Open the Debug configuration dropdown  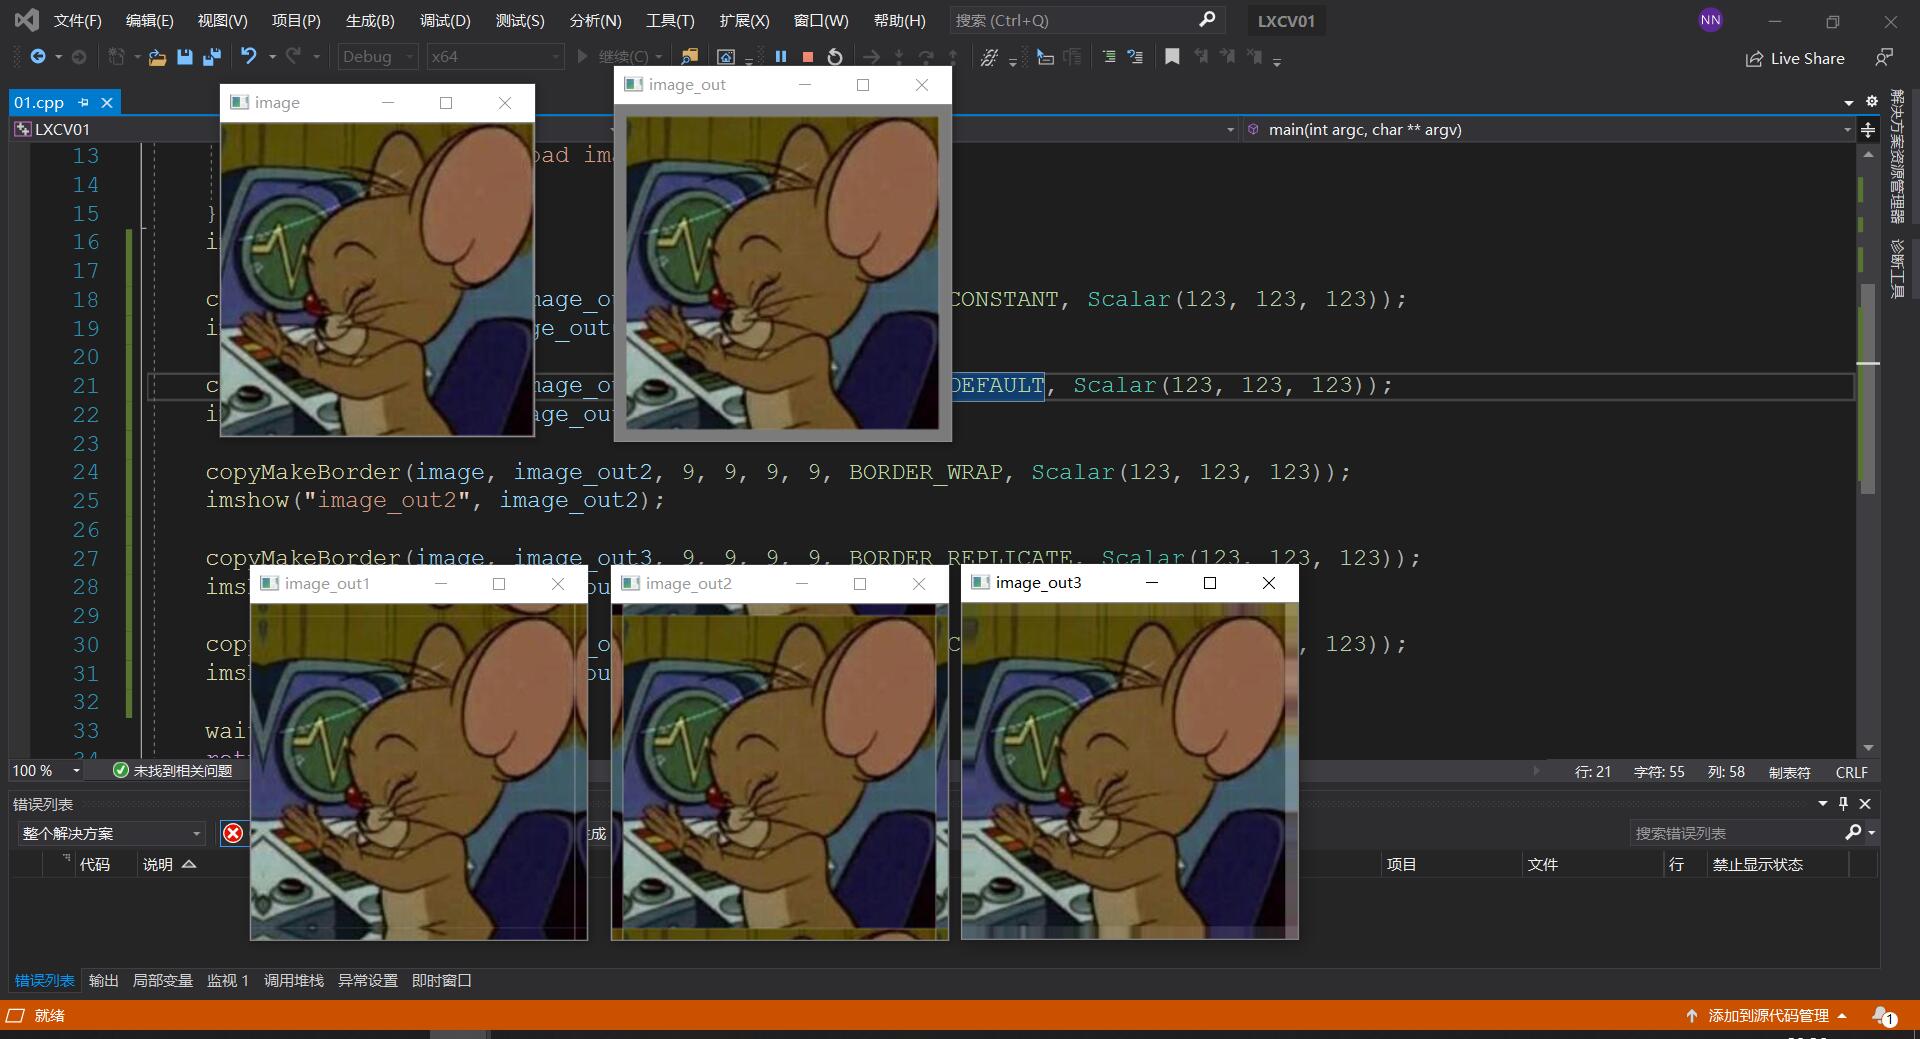(x=377, y=57)
